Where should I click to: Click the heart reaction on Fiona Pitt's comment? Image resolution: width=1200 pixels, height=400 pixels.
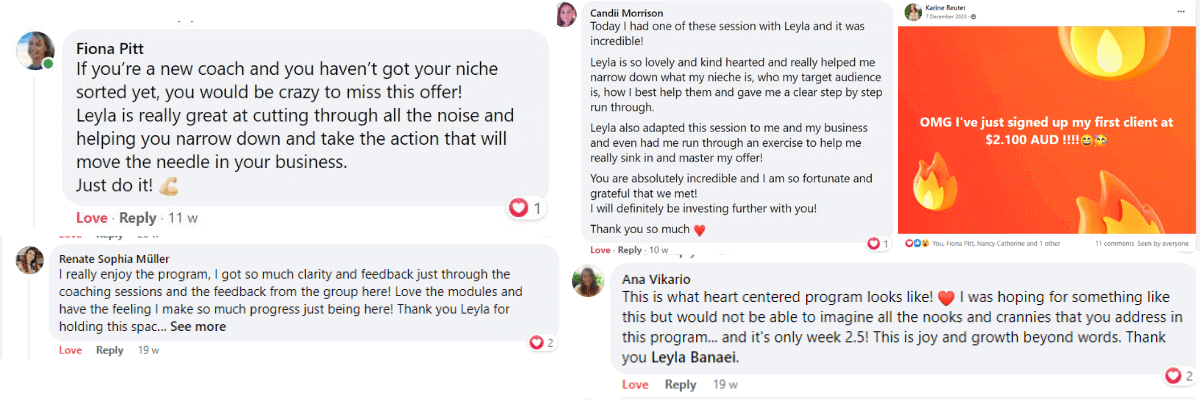click(518, 208)
